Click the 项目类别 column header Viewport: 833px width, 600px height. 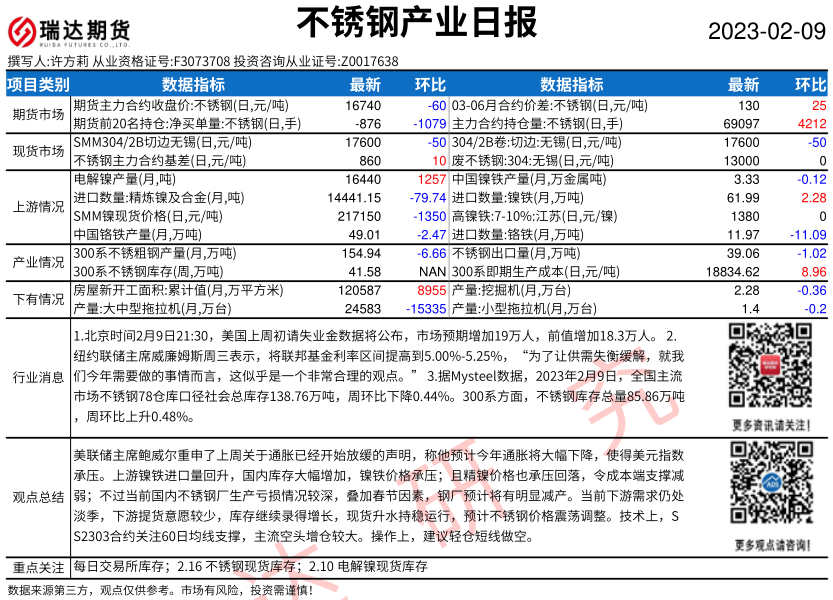click(39, 85)
